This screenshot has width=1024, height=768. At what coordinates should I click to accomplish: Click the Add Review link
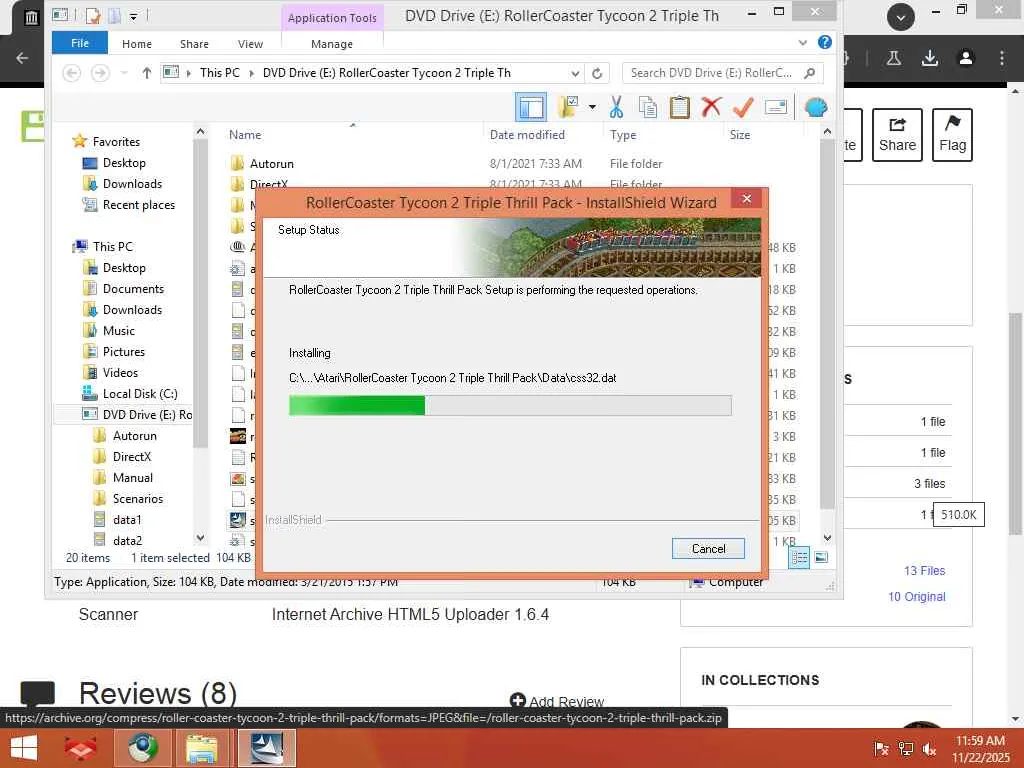click(557, 701)
